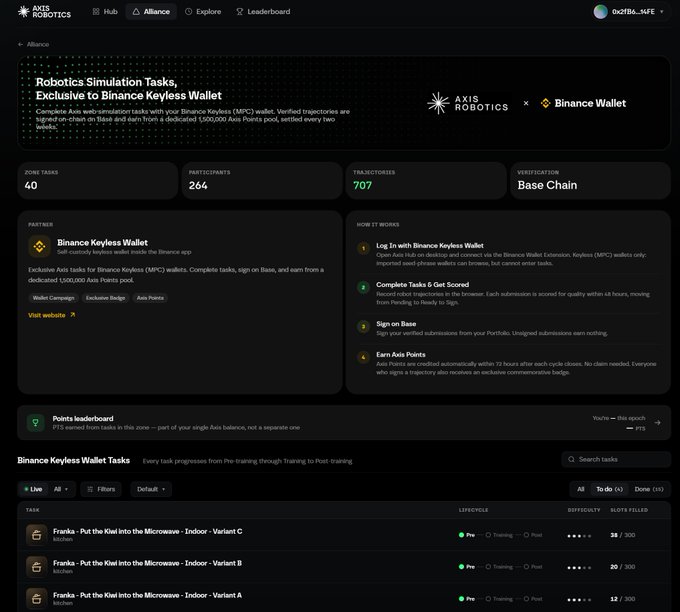Open the All dropdown next to Live
The width and height of the screenshot is (680, 612).
point(61,489)
